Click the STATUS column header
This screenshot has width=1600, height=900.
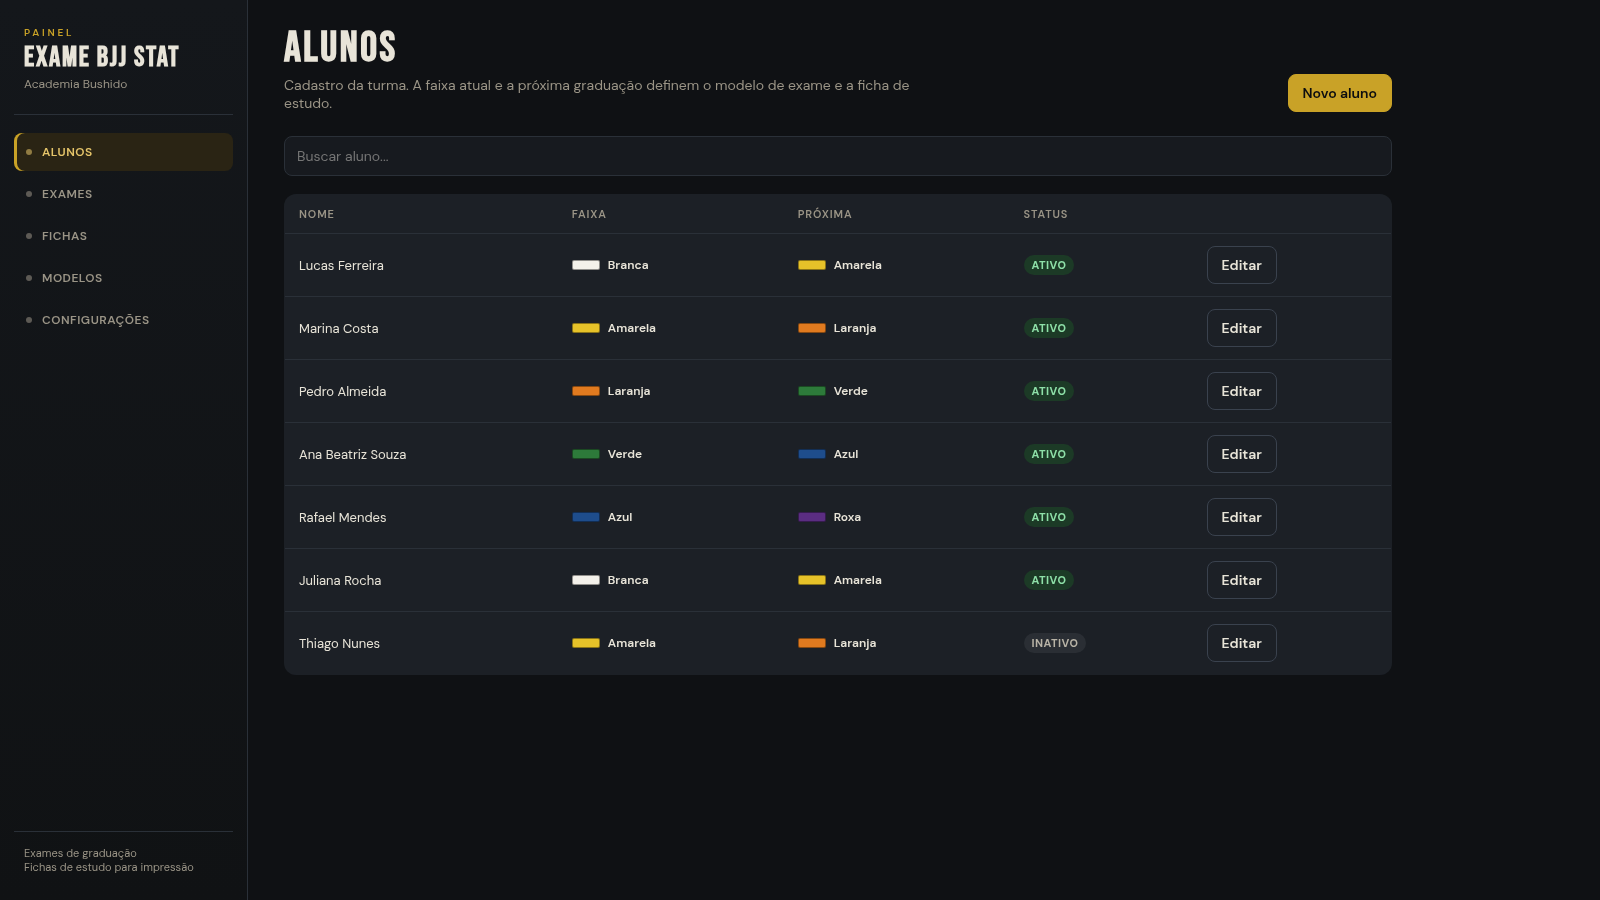pyautogui.click(x=1045, y=214)
